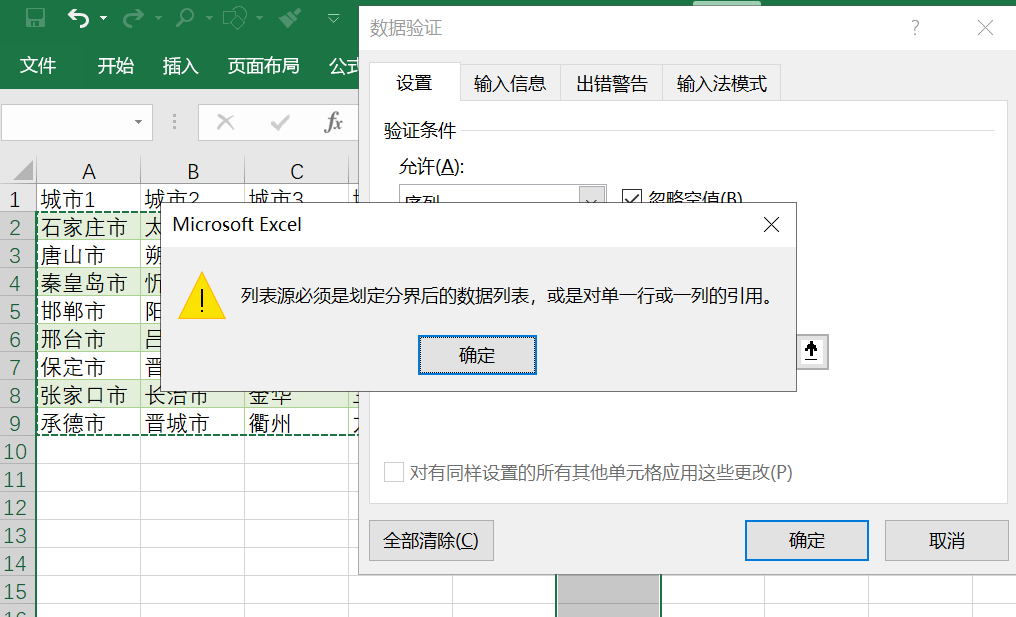Open the 序列 validation criteria dropdown

[x=592, y=195]
